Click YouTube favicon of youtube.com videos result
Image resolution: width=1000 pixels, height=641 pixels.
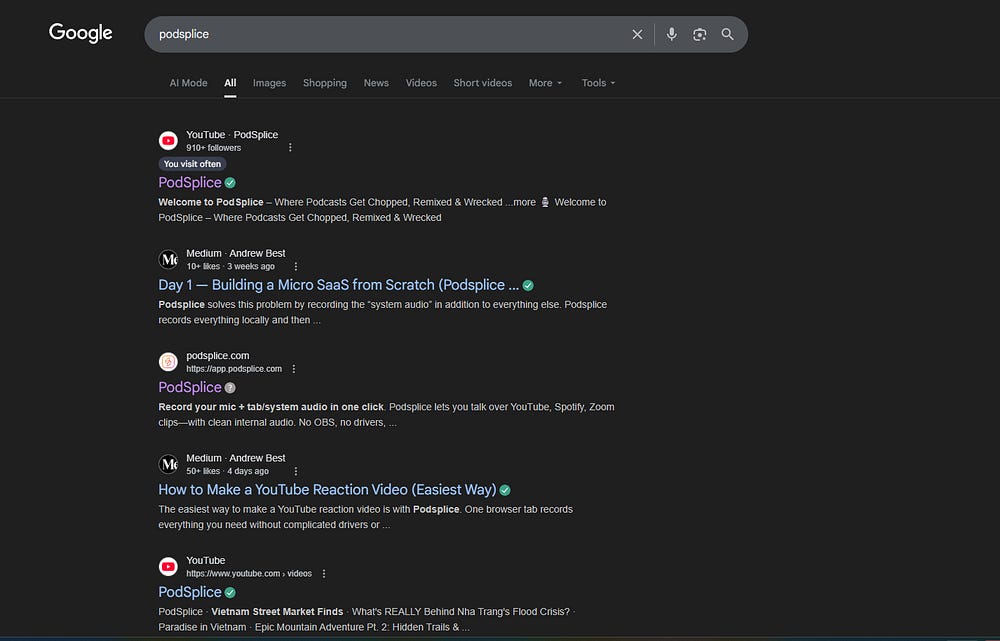(x=168, y=566)
